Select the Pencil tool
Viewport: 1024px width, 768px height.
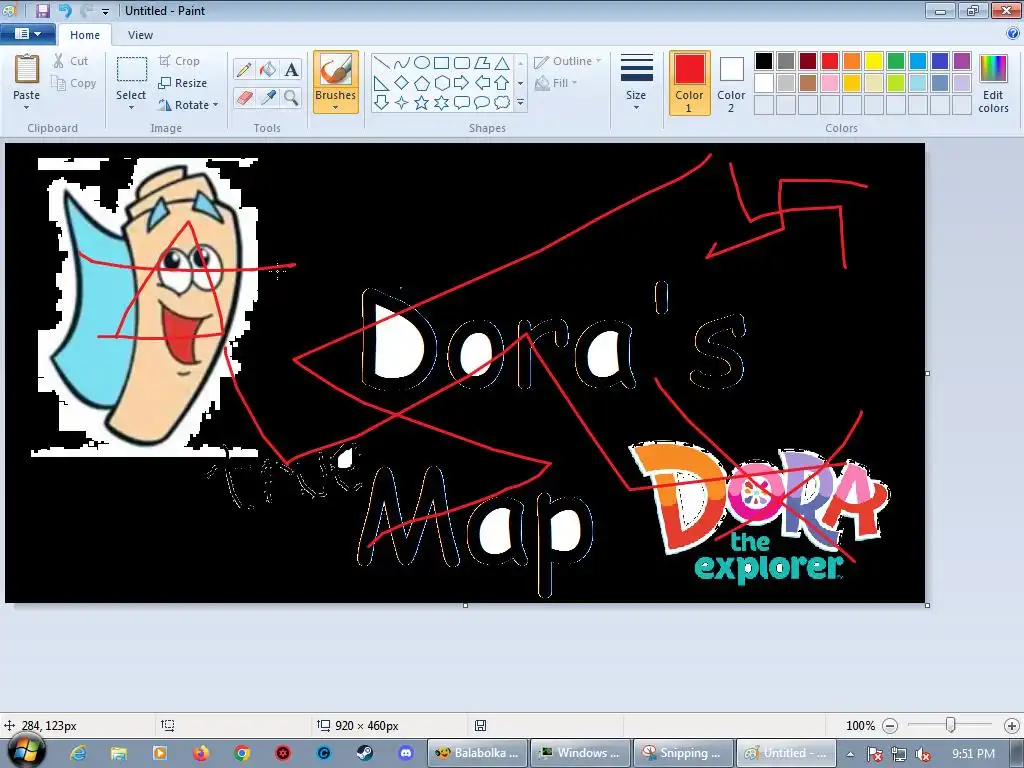244,69
